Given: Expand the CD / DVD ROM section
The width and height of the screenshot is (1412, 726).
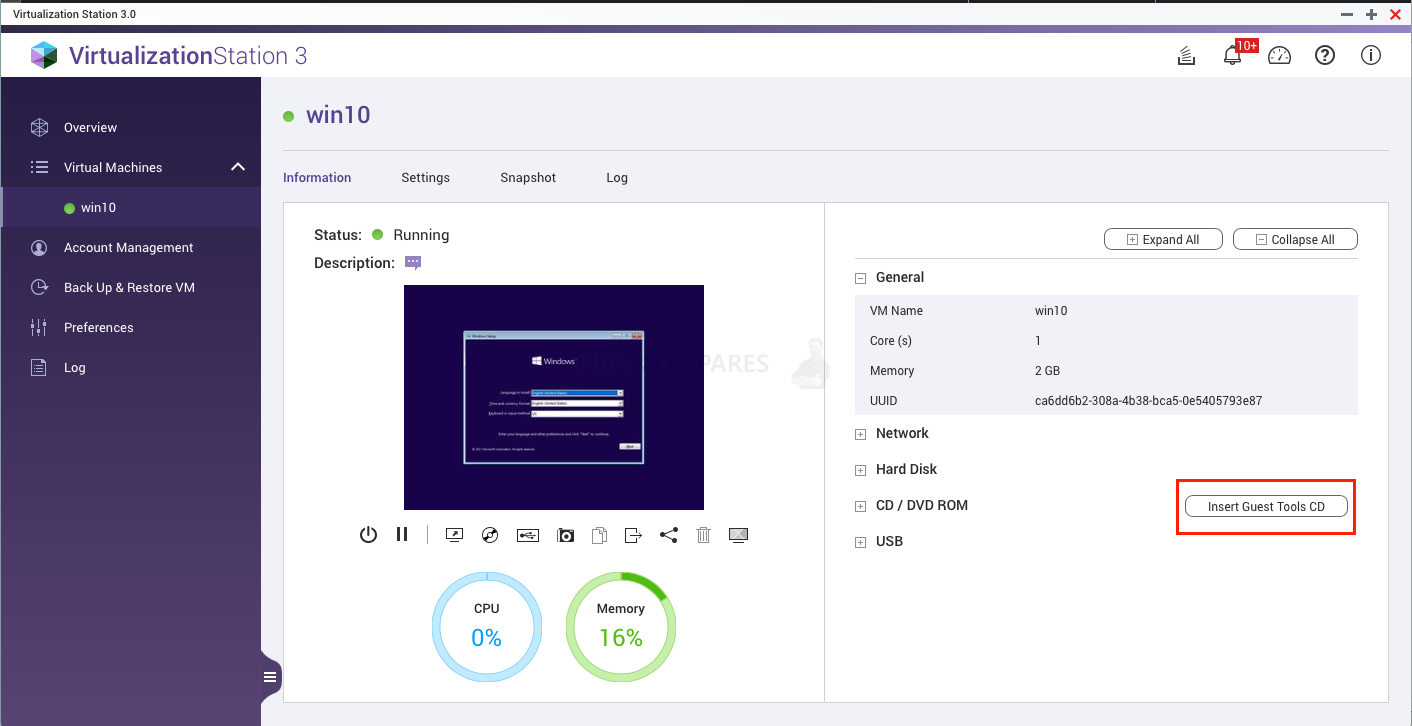Looking at the screenshot, I should (860, 506).
